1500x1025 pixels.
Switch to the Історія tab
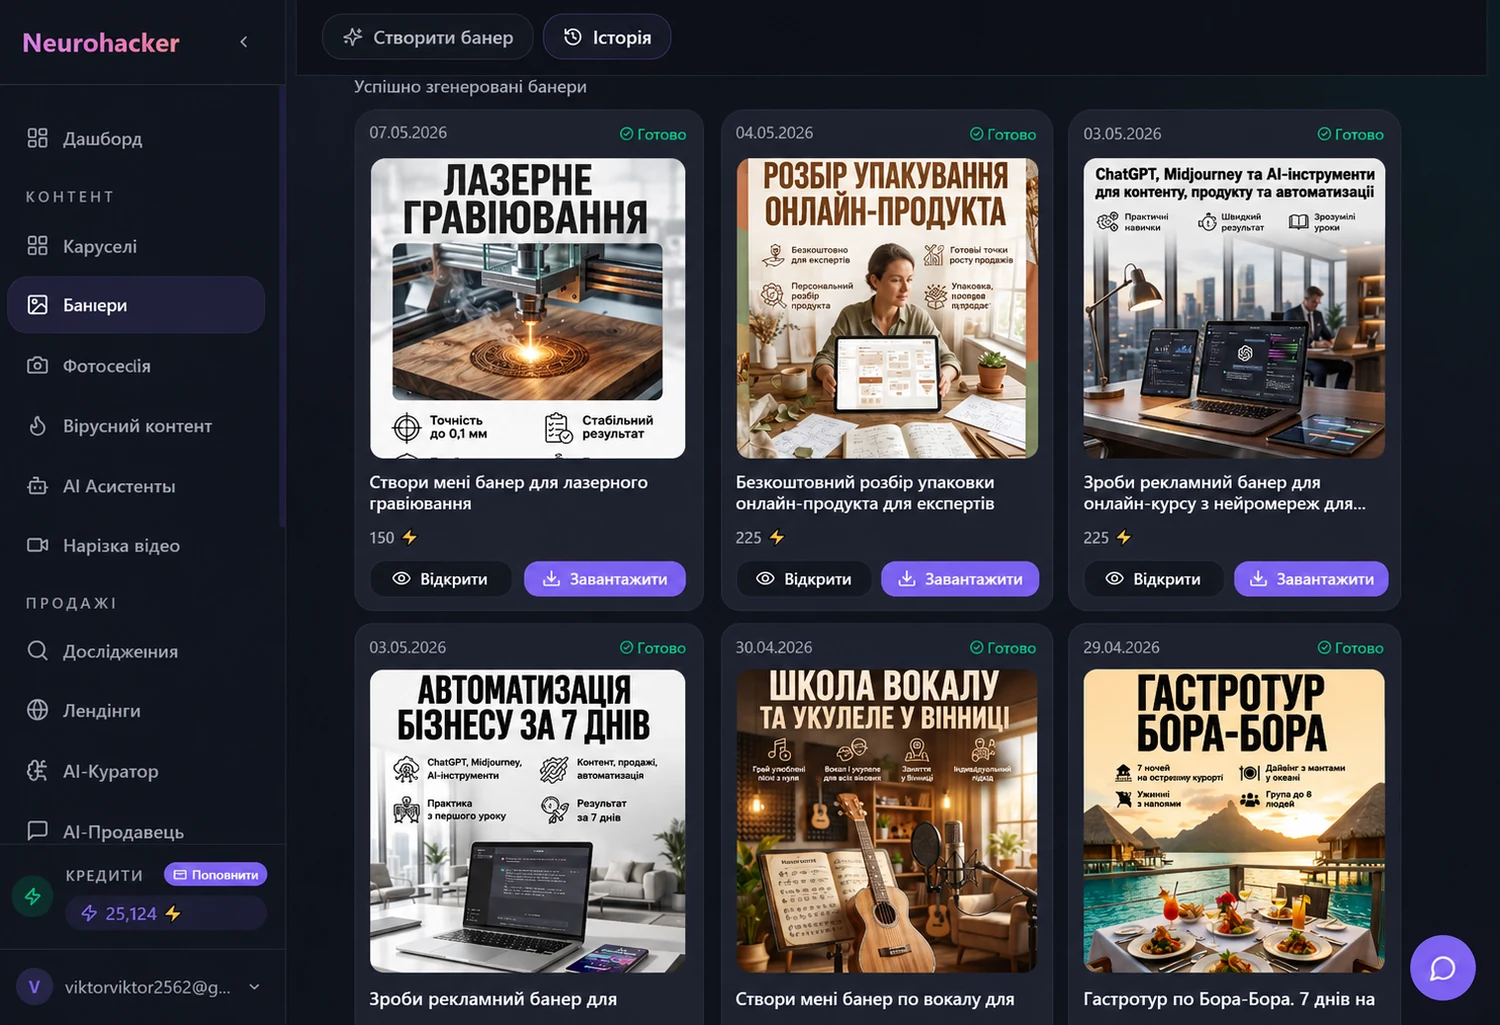pos(607,37)
